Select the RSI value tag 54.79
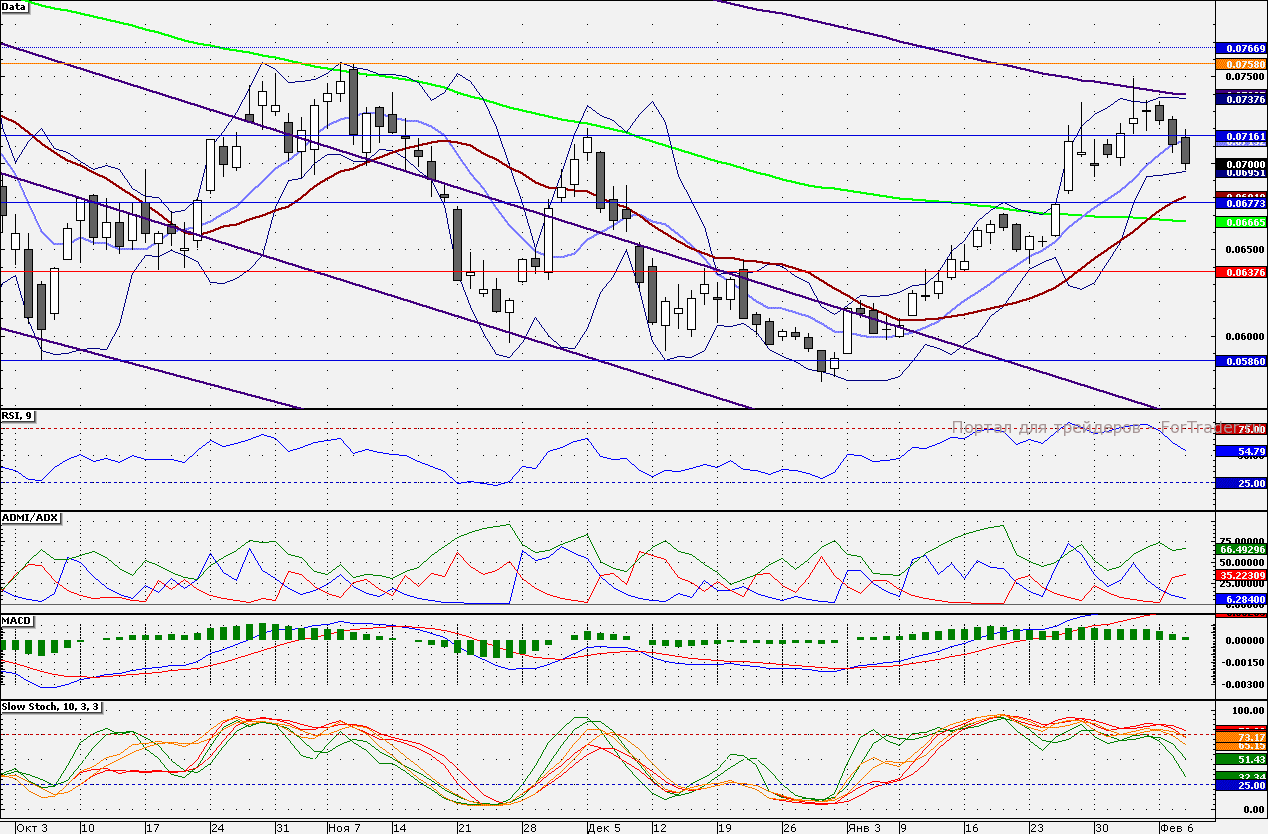Image resolution: width=1268 pixels, height=834 pixels. click(x=1240, y=452)
